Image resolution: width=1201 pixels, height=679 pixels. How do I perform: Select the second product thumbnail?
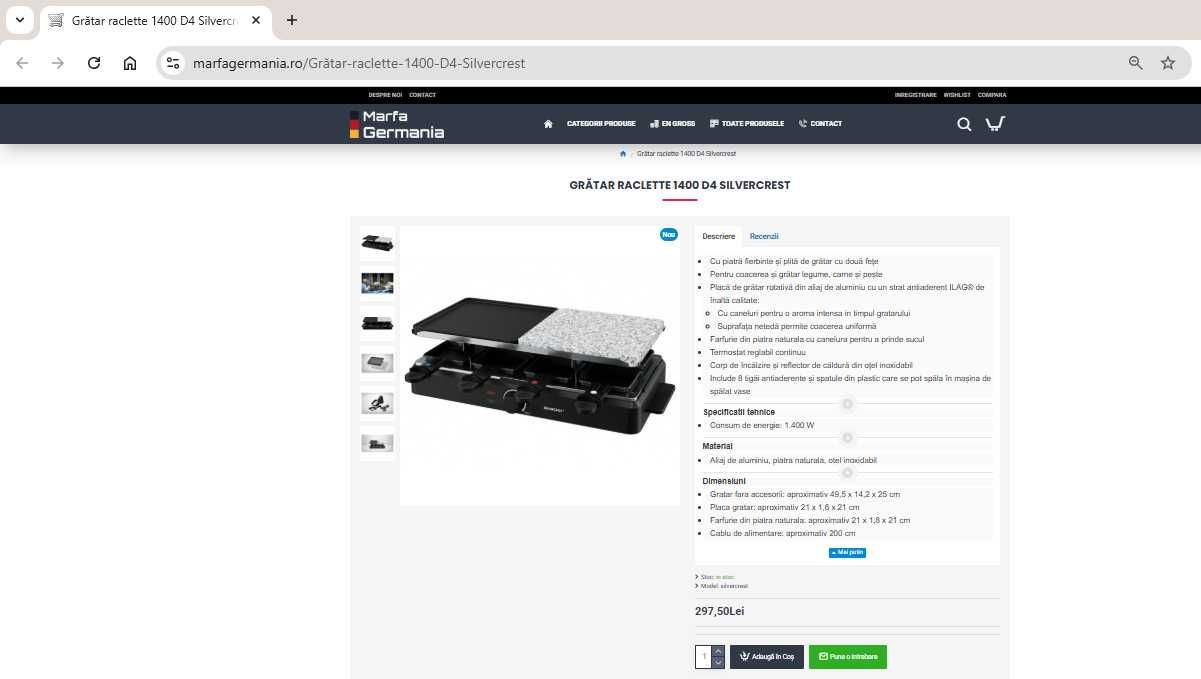pos(377,283)
